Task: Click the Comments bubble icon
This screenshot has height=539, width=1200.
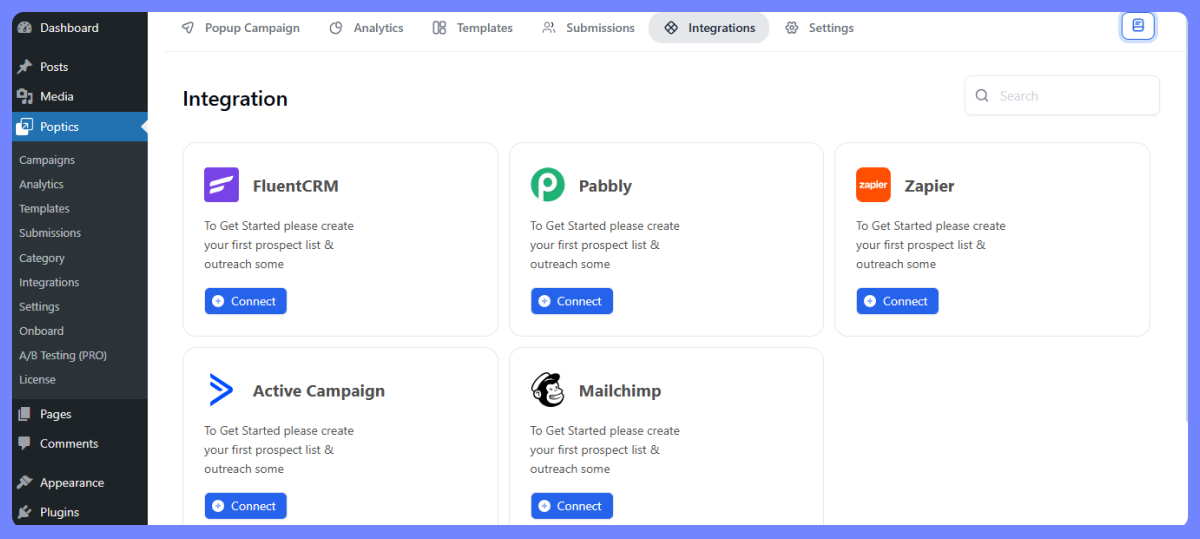Action: (25, 444)
